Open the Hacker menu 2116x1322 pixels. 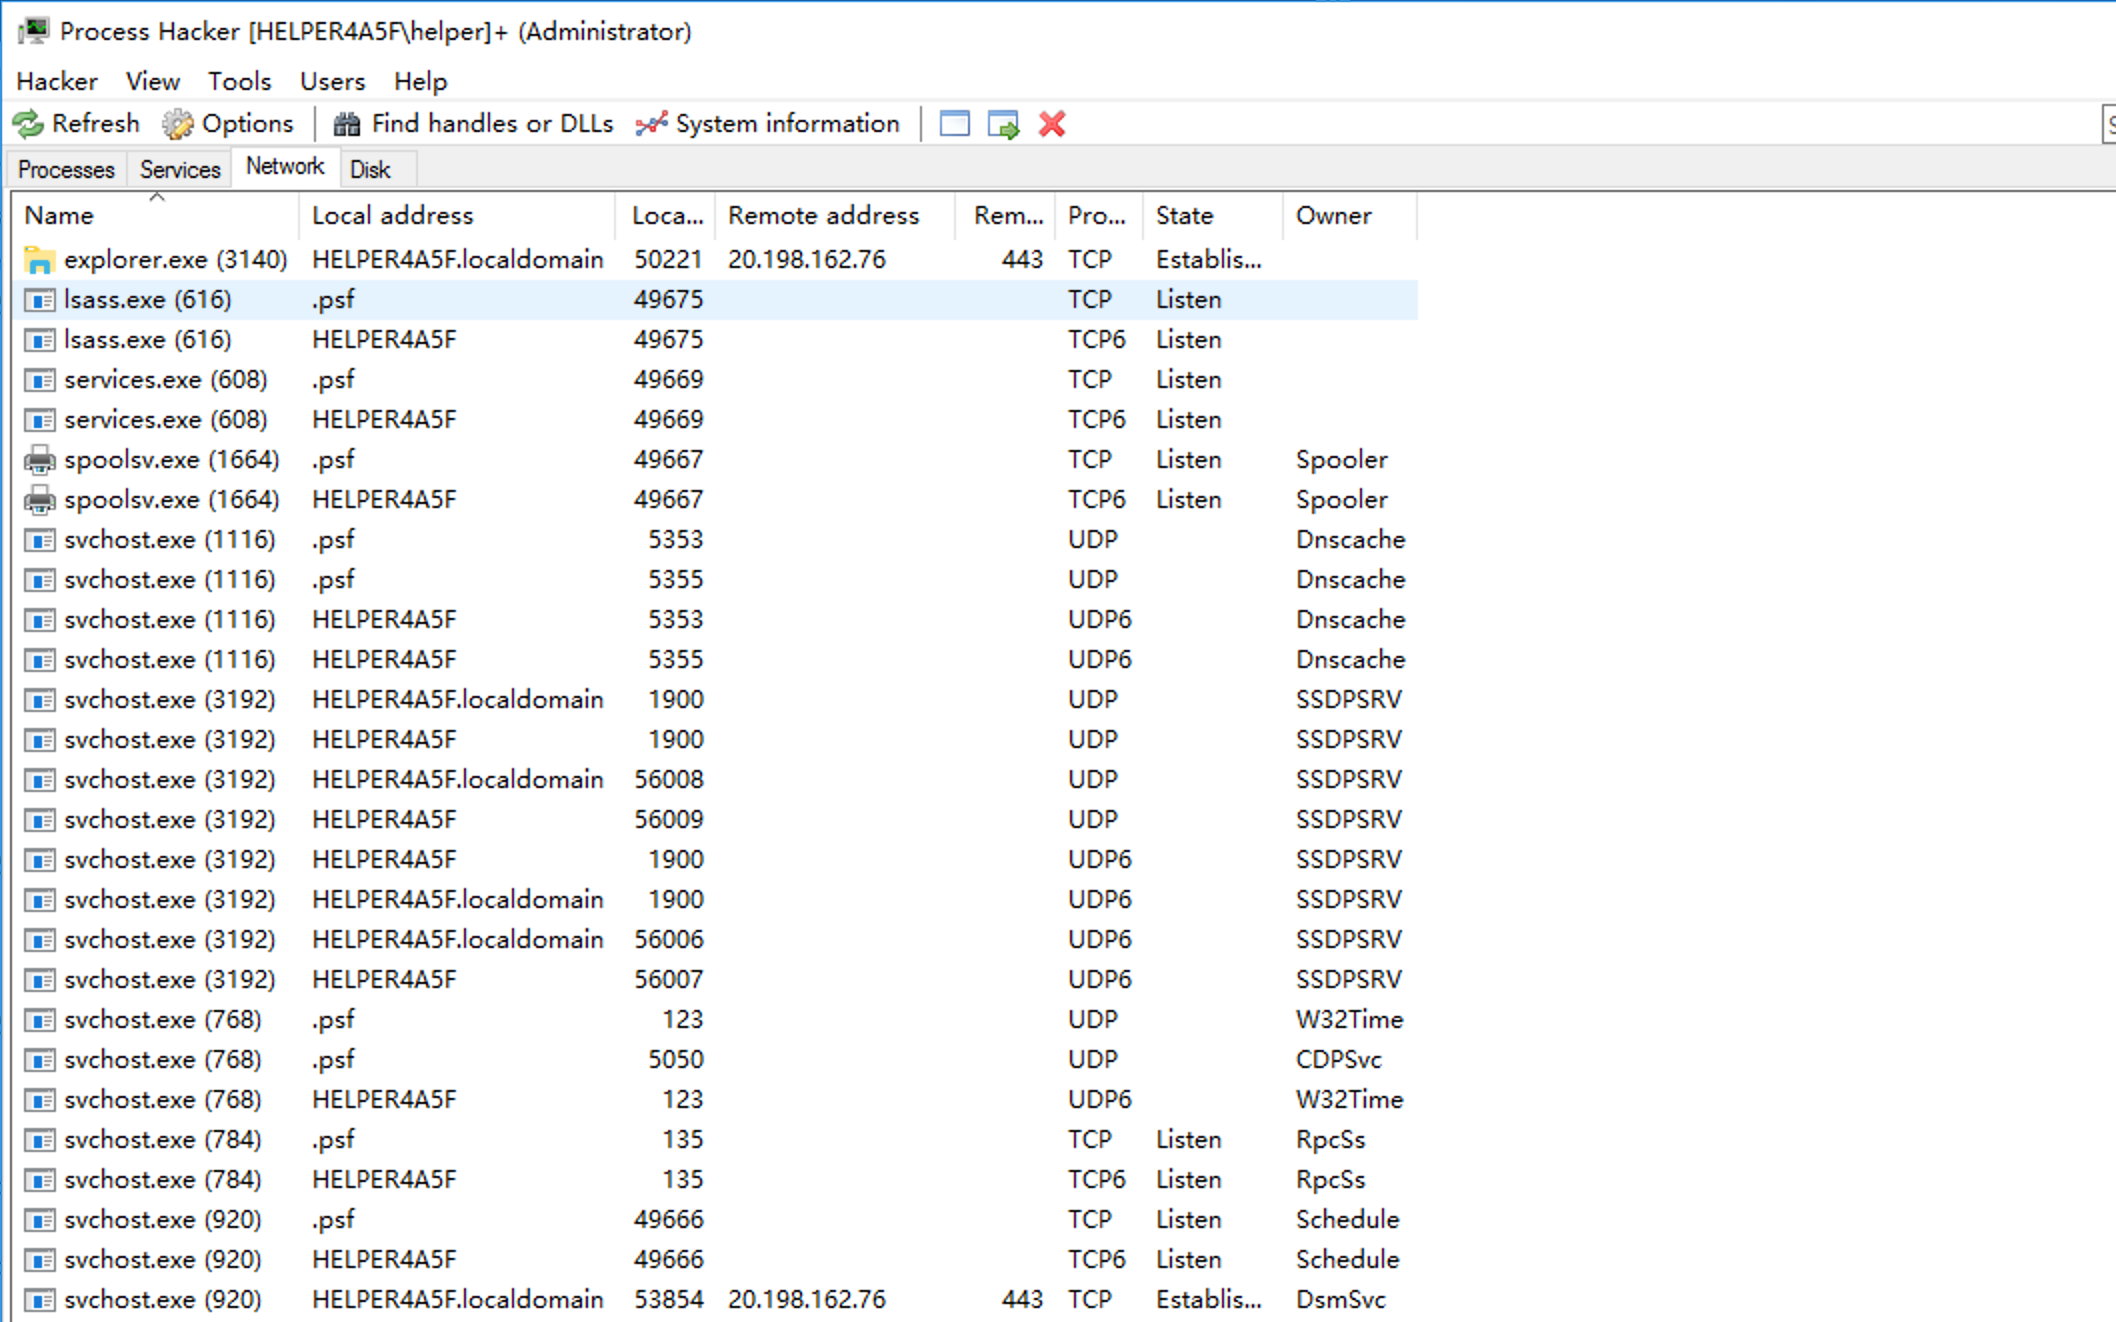(x=57, y=81)
